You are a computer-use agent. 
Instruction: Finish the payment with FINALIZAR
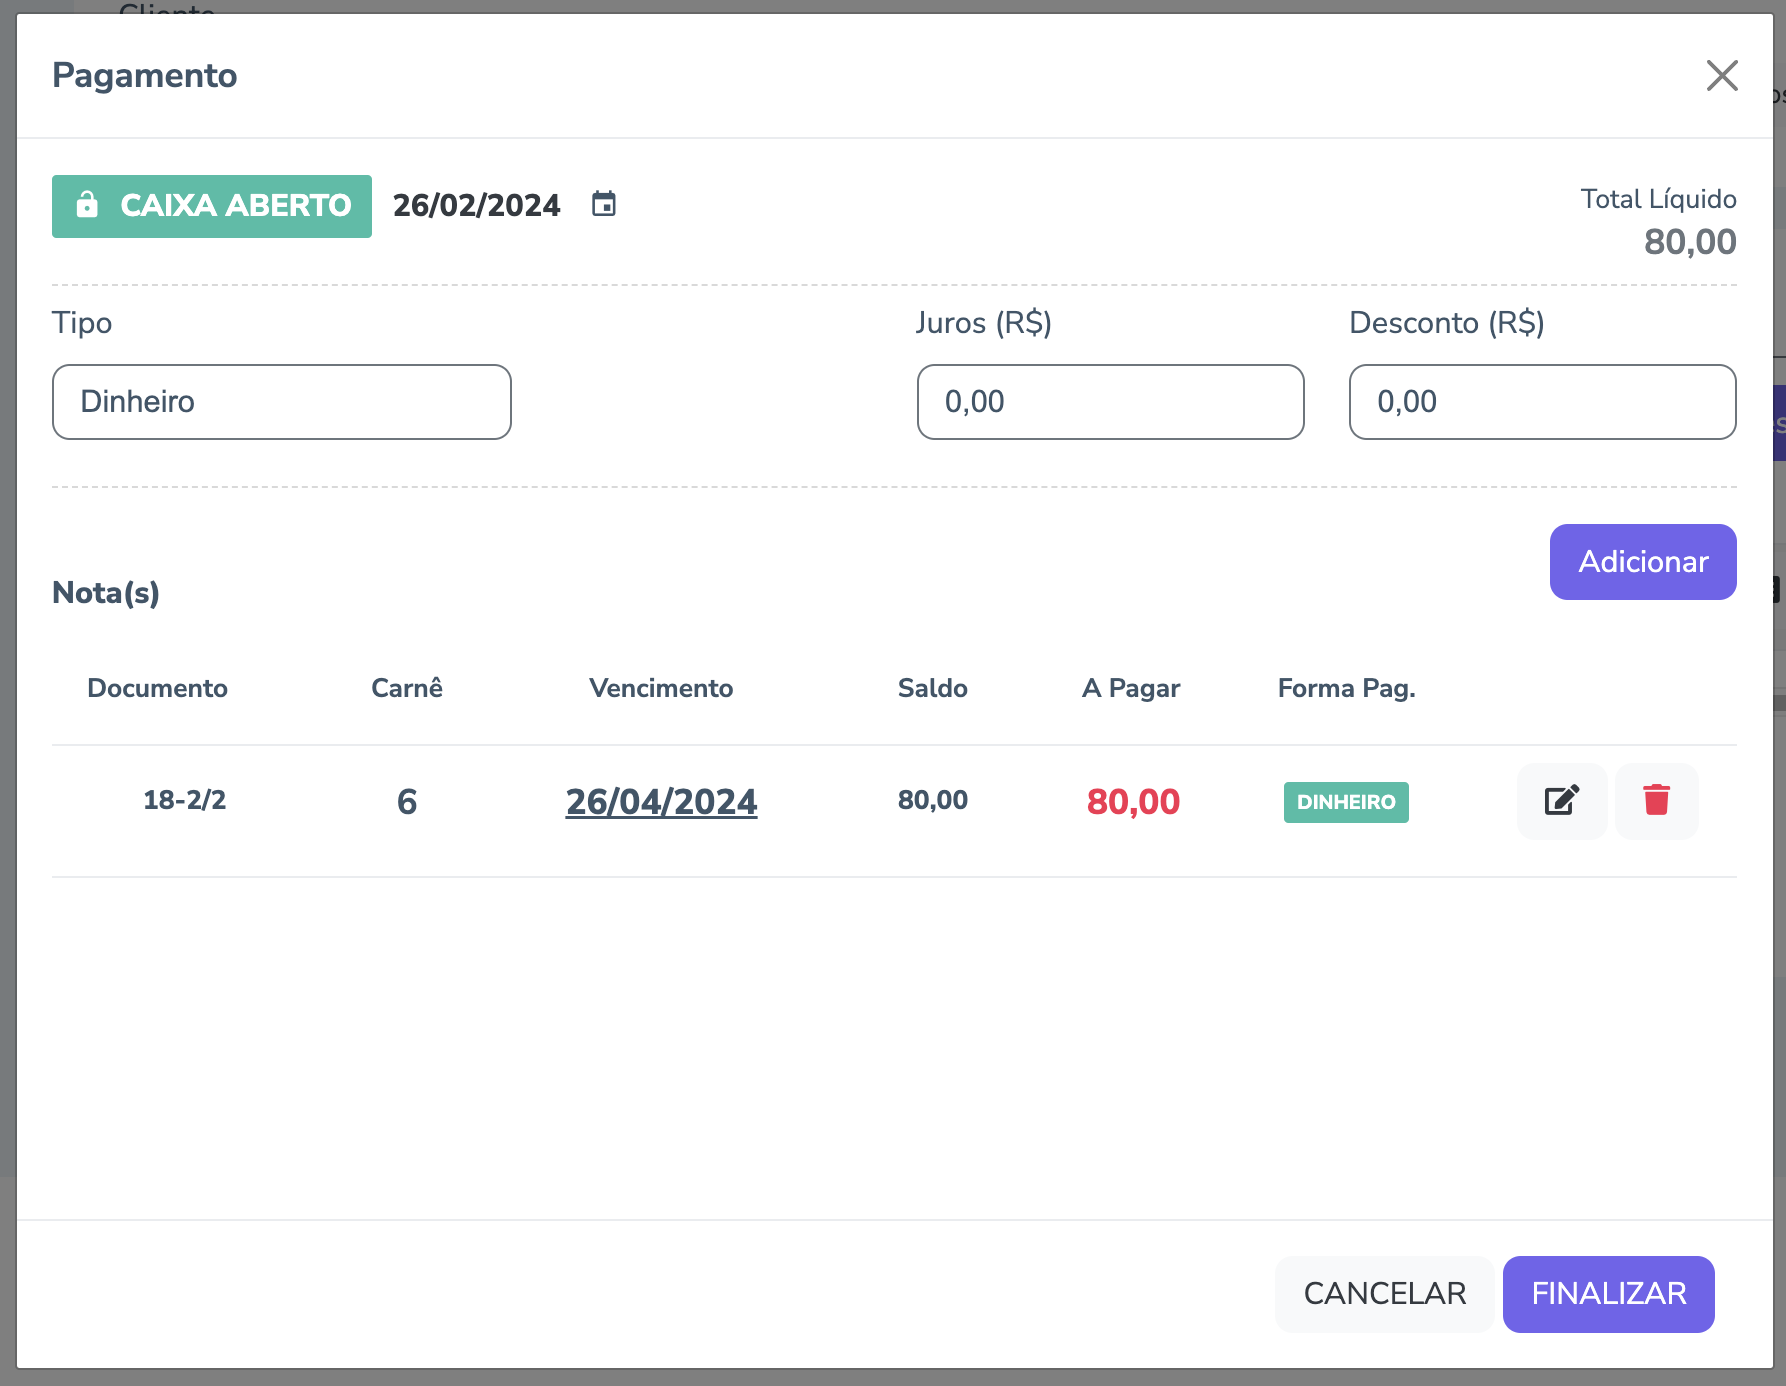[1608, 1294]
